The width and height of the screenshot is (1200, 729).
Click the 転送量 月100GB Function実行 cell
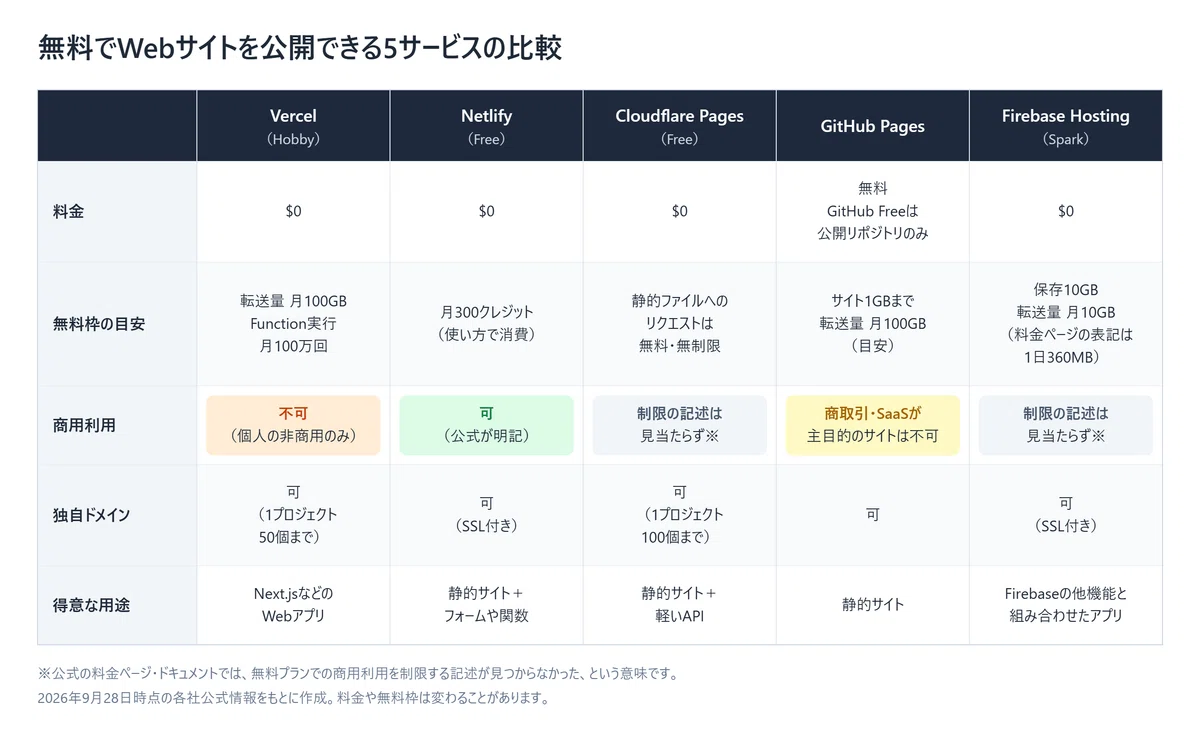(x=293, y=324)
